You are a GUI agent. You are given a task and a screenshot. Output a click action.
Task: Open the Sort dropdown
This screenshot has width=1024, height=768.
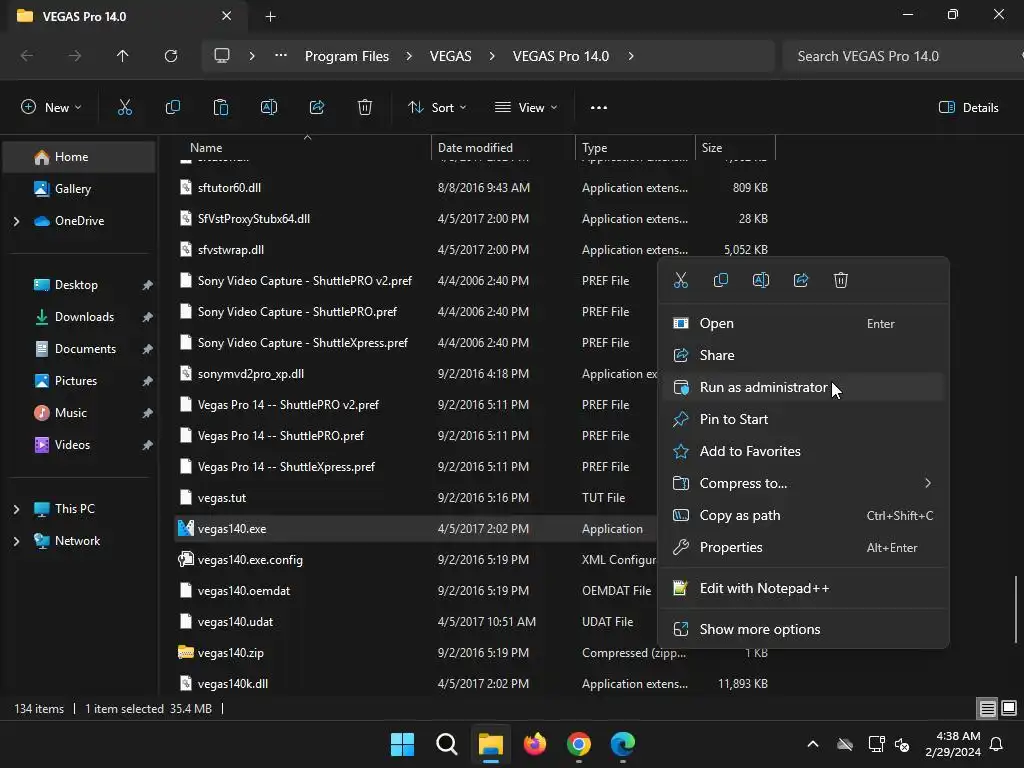[437, 108]
